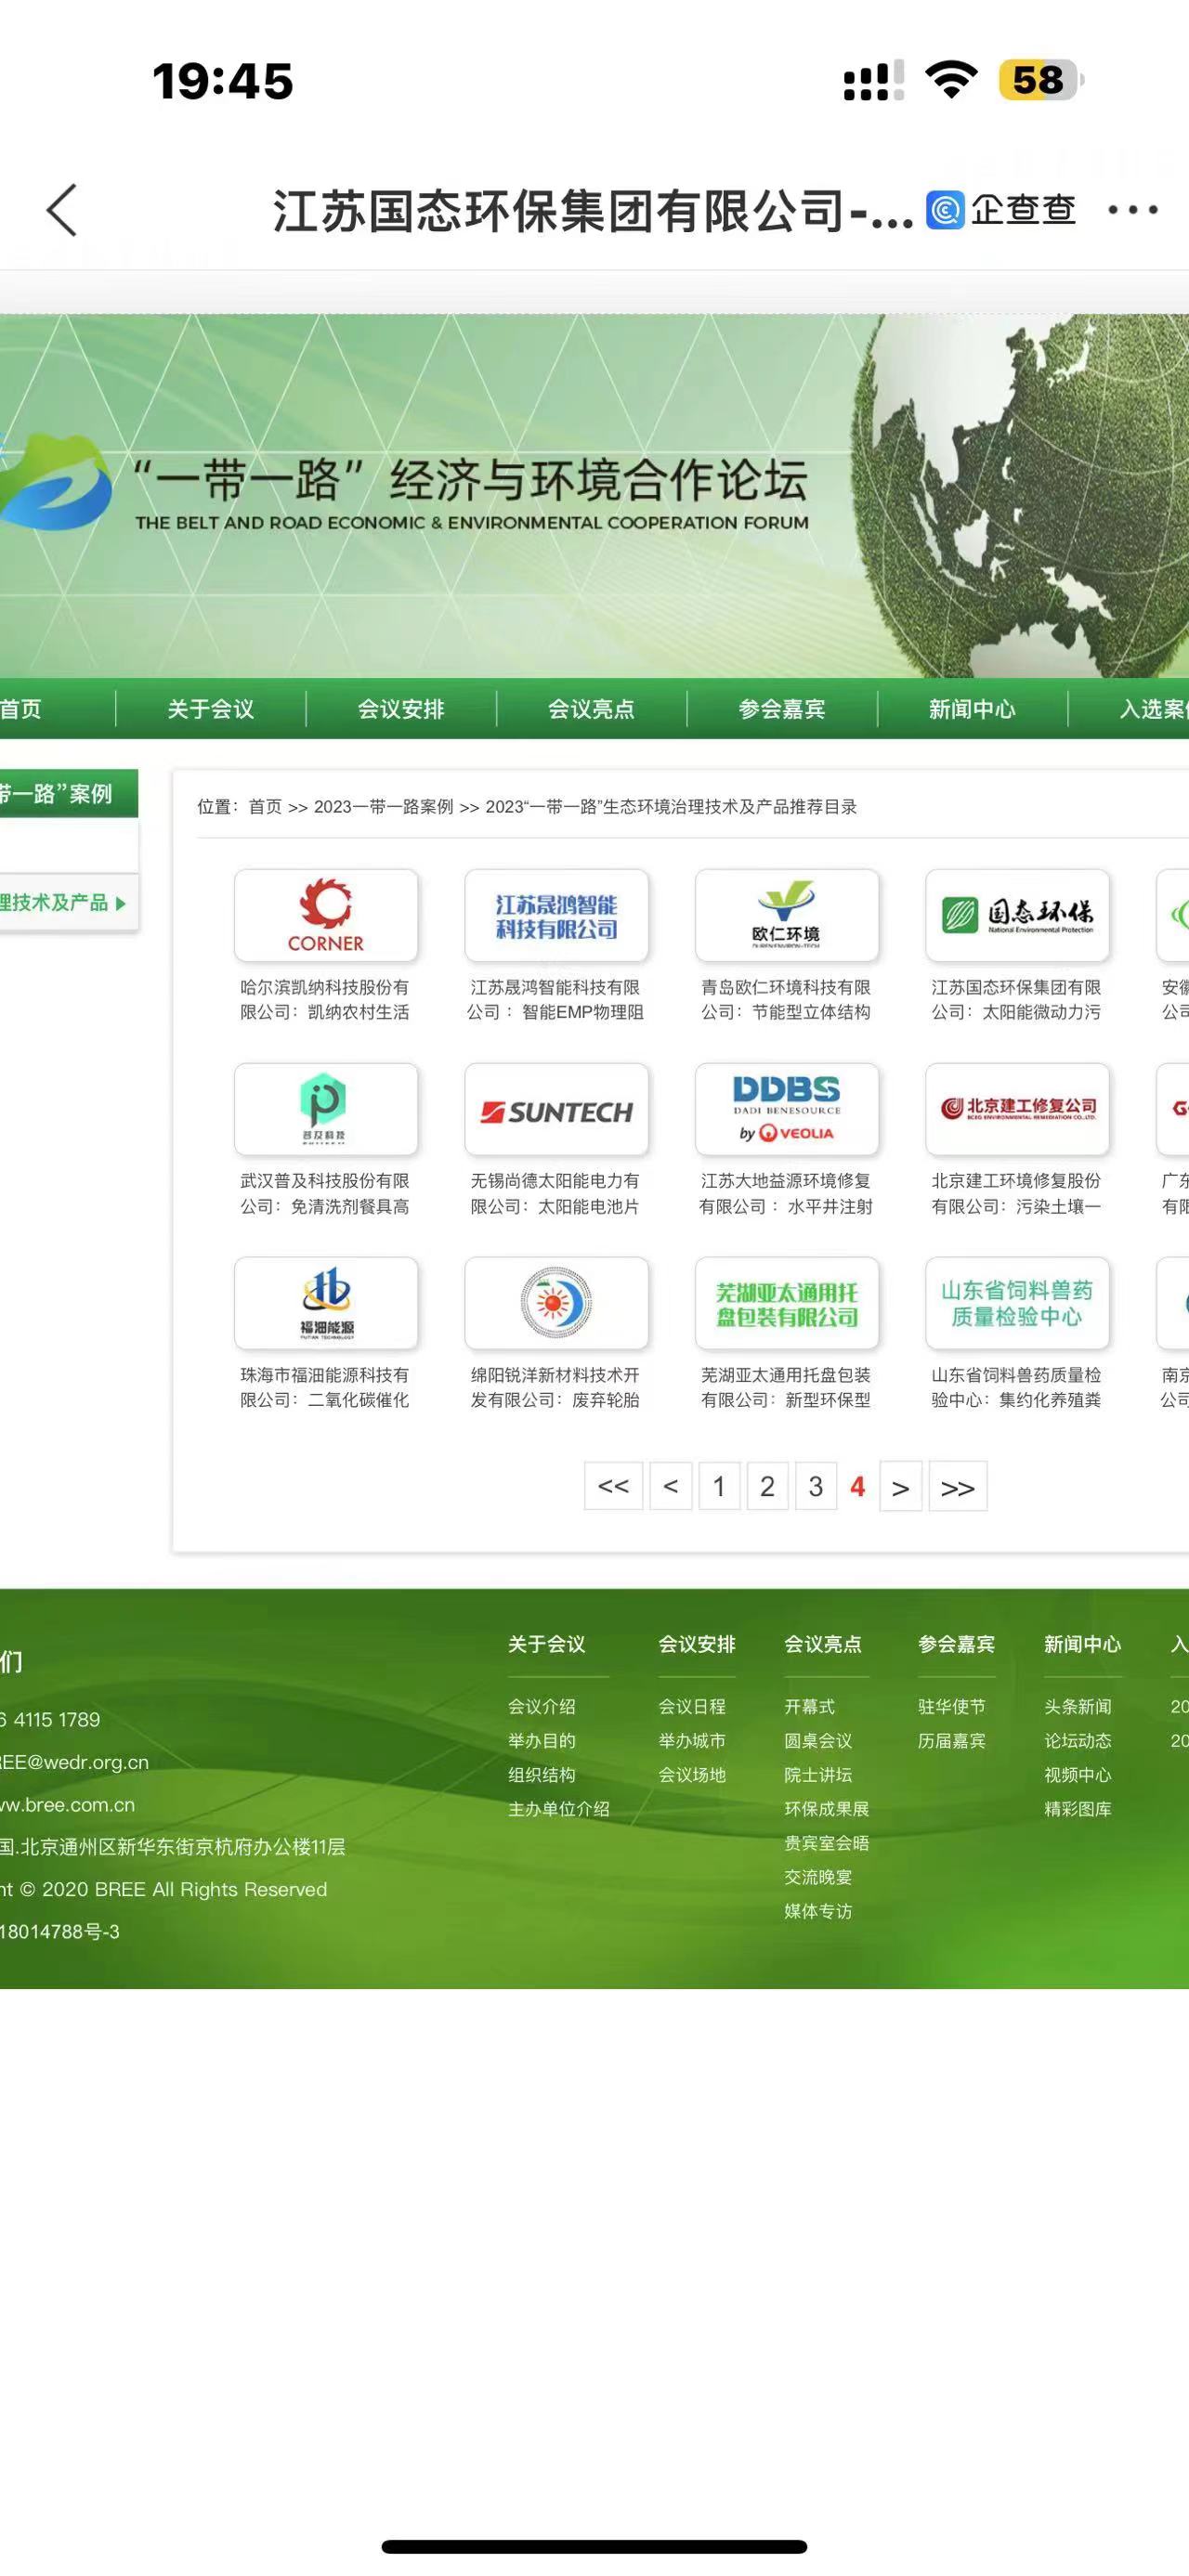The width and height of the screenshot is (1189, 2576).
Task: Jump to first page with << button
Action: (x=613, y=1486)
